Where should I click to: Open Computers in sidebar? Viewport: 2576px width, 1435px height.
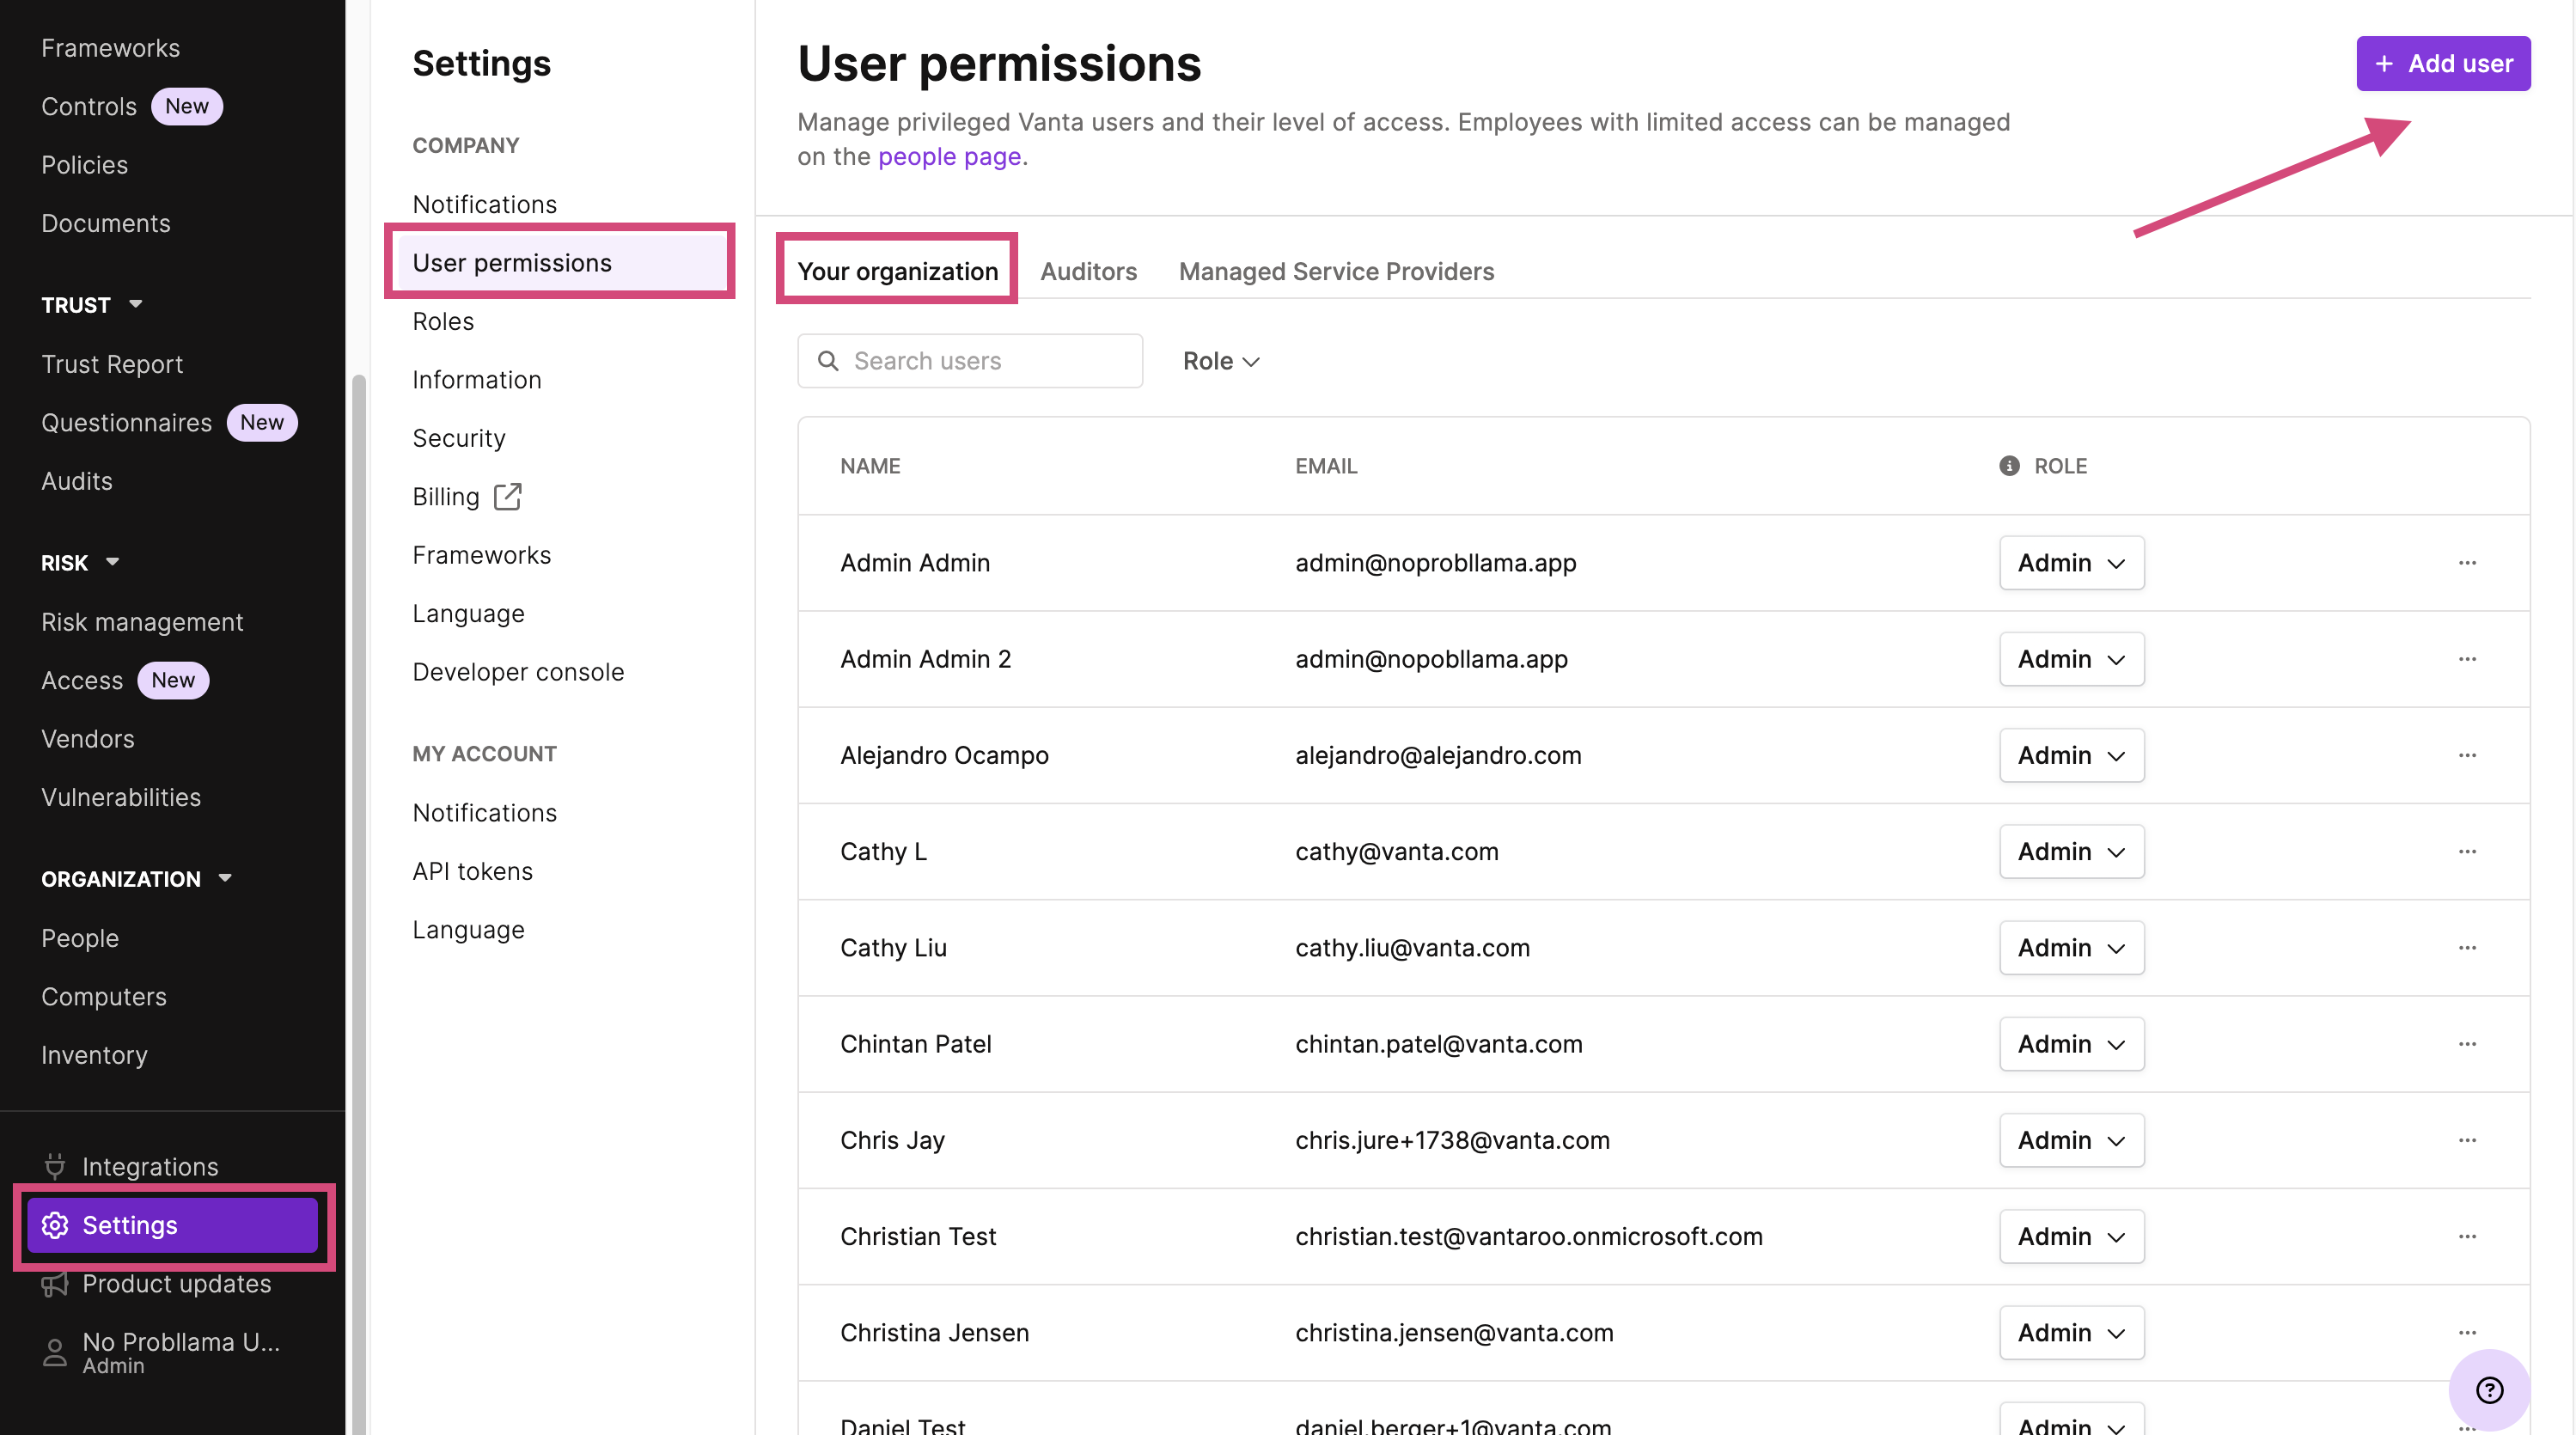(x=104, y=997)
